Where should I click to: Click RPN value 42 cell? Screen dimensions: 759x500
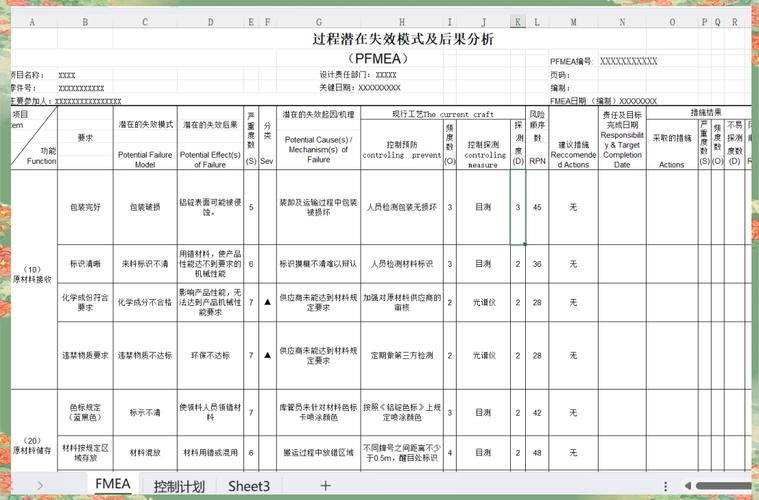[x=537, y=412]
